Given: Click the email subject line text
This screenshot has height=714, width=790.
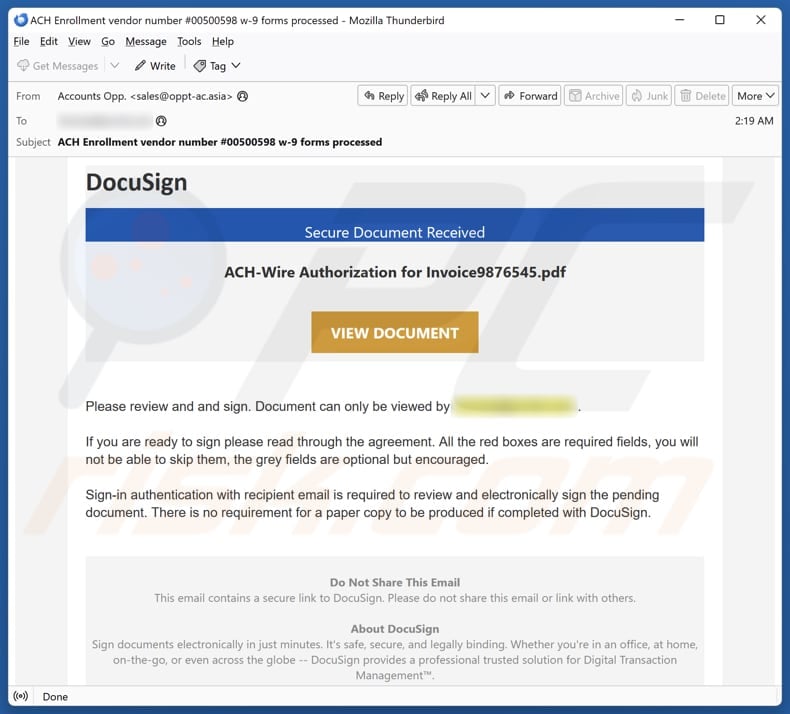Looking at the screenshot, I should pyautogui.click(x=220, y=142).
